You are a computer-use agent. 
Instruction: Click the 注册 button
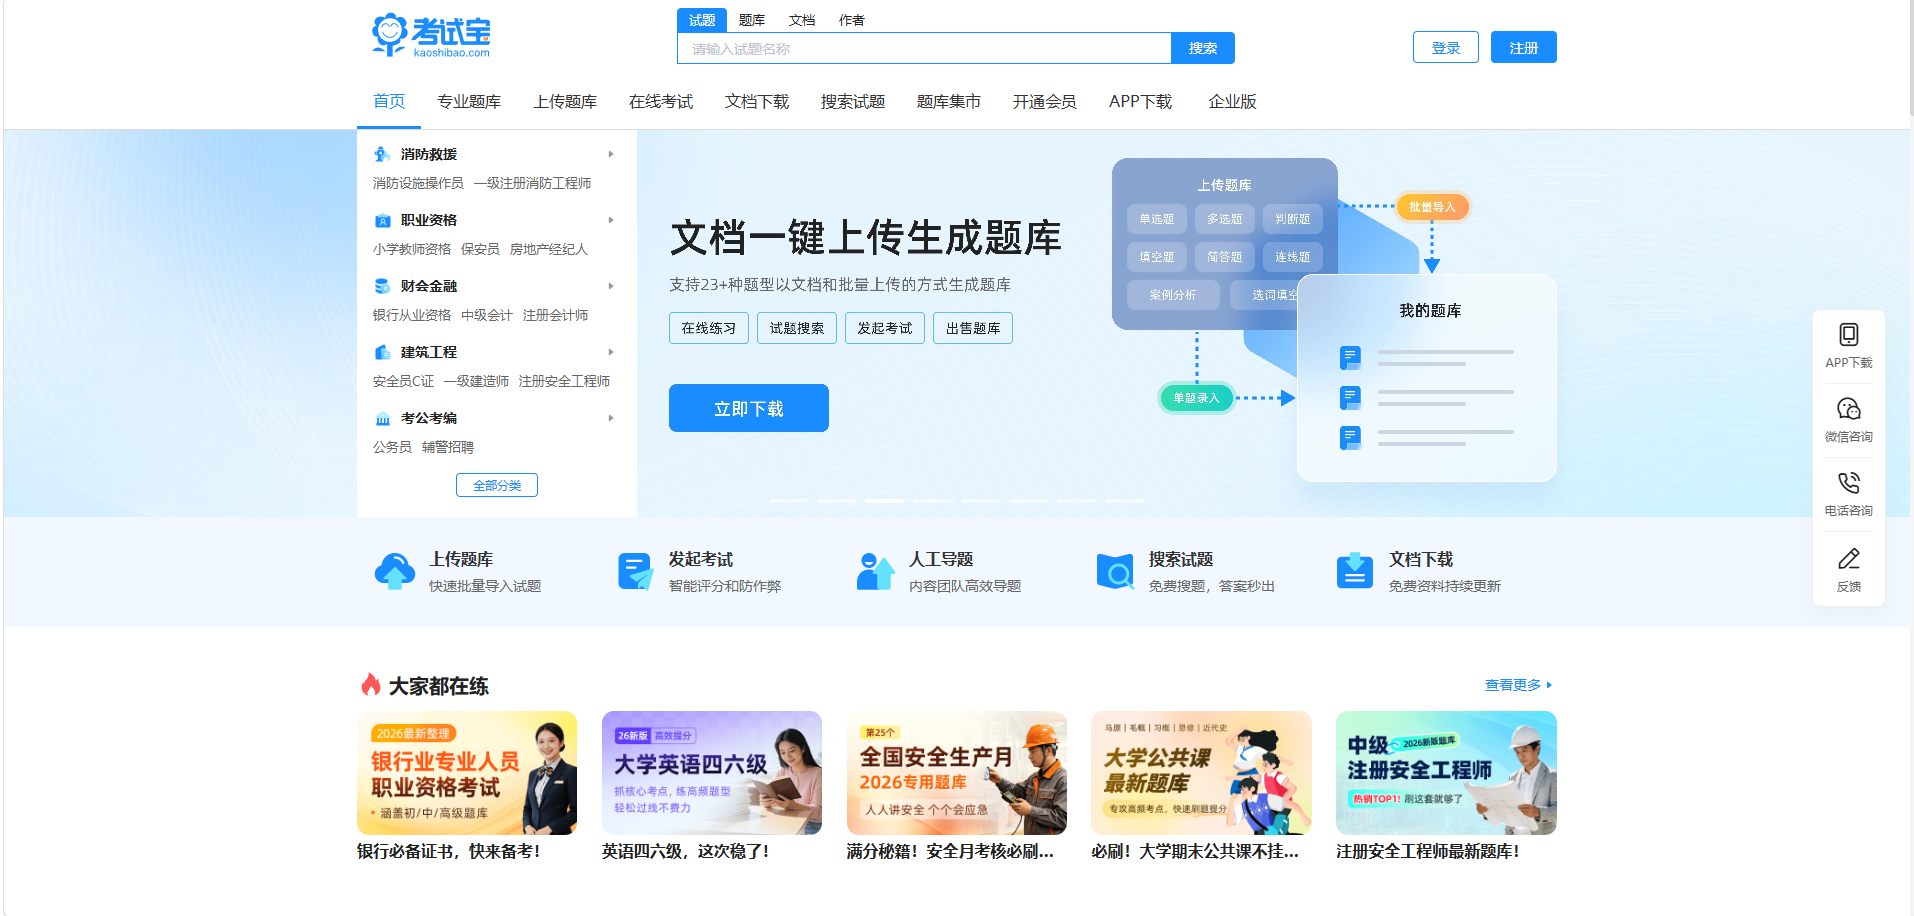click(x=1524, y=47)
